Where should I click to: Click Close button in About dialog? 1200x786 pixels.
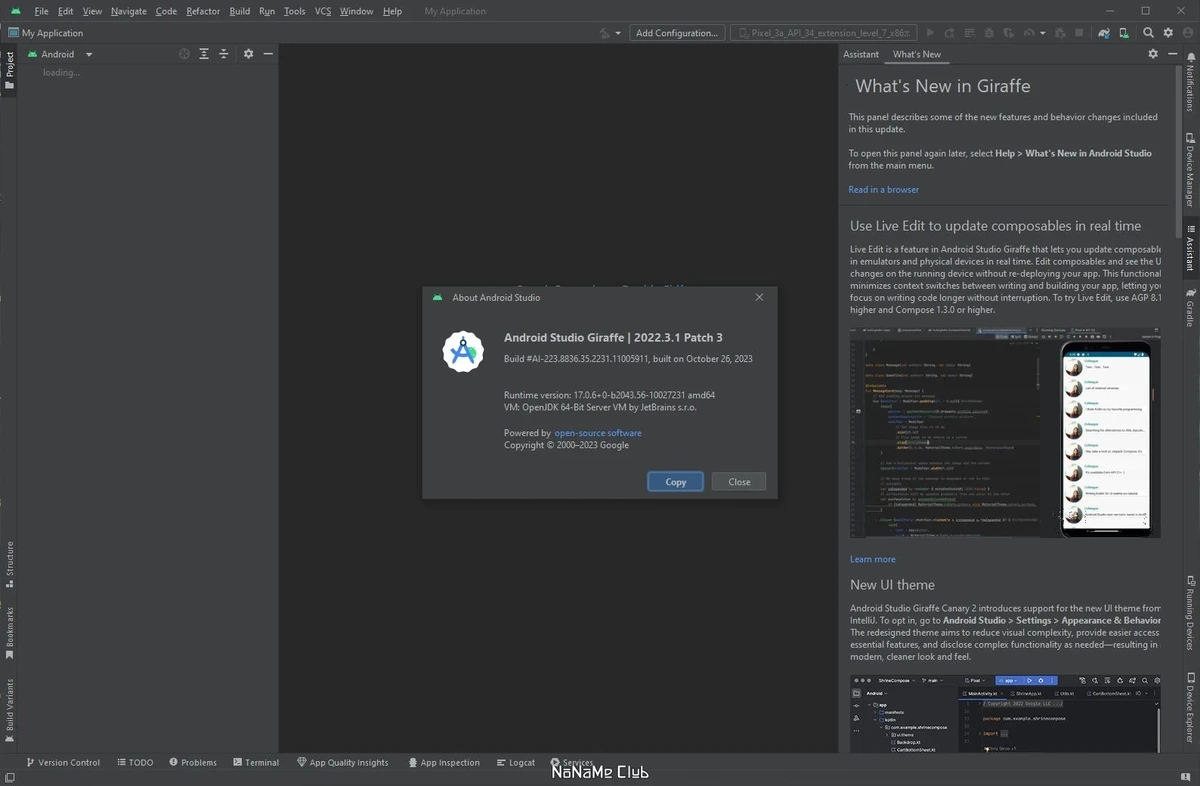click(739, 481)
